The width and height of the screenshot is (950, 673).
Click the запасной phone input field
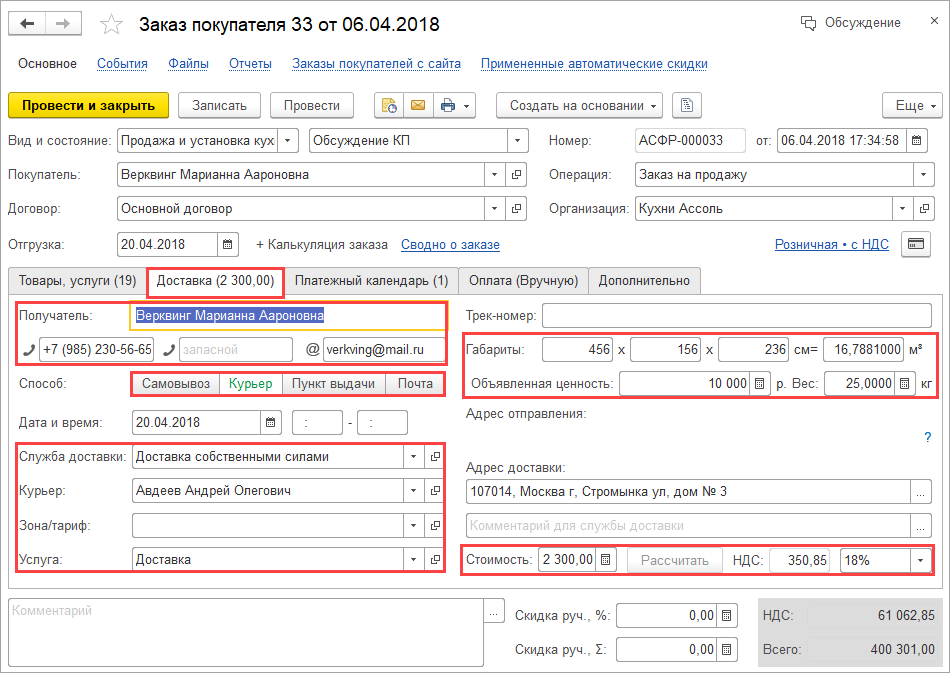coord(236,350)
